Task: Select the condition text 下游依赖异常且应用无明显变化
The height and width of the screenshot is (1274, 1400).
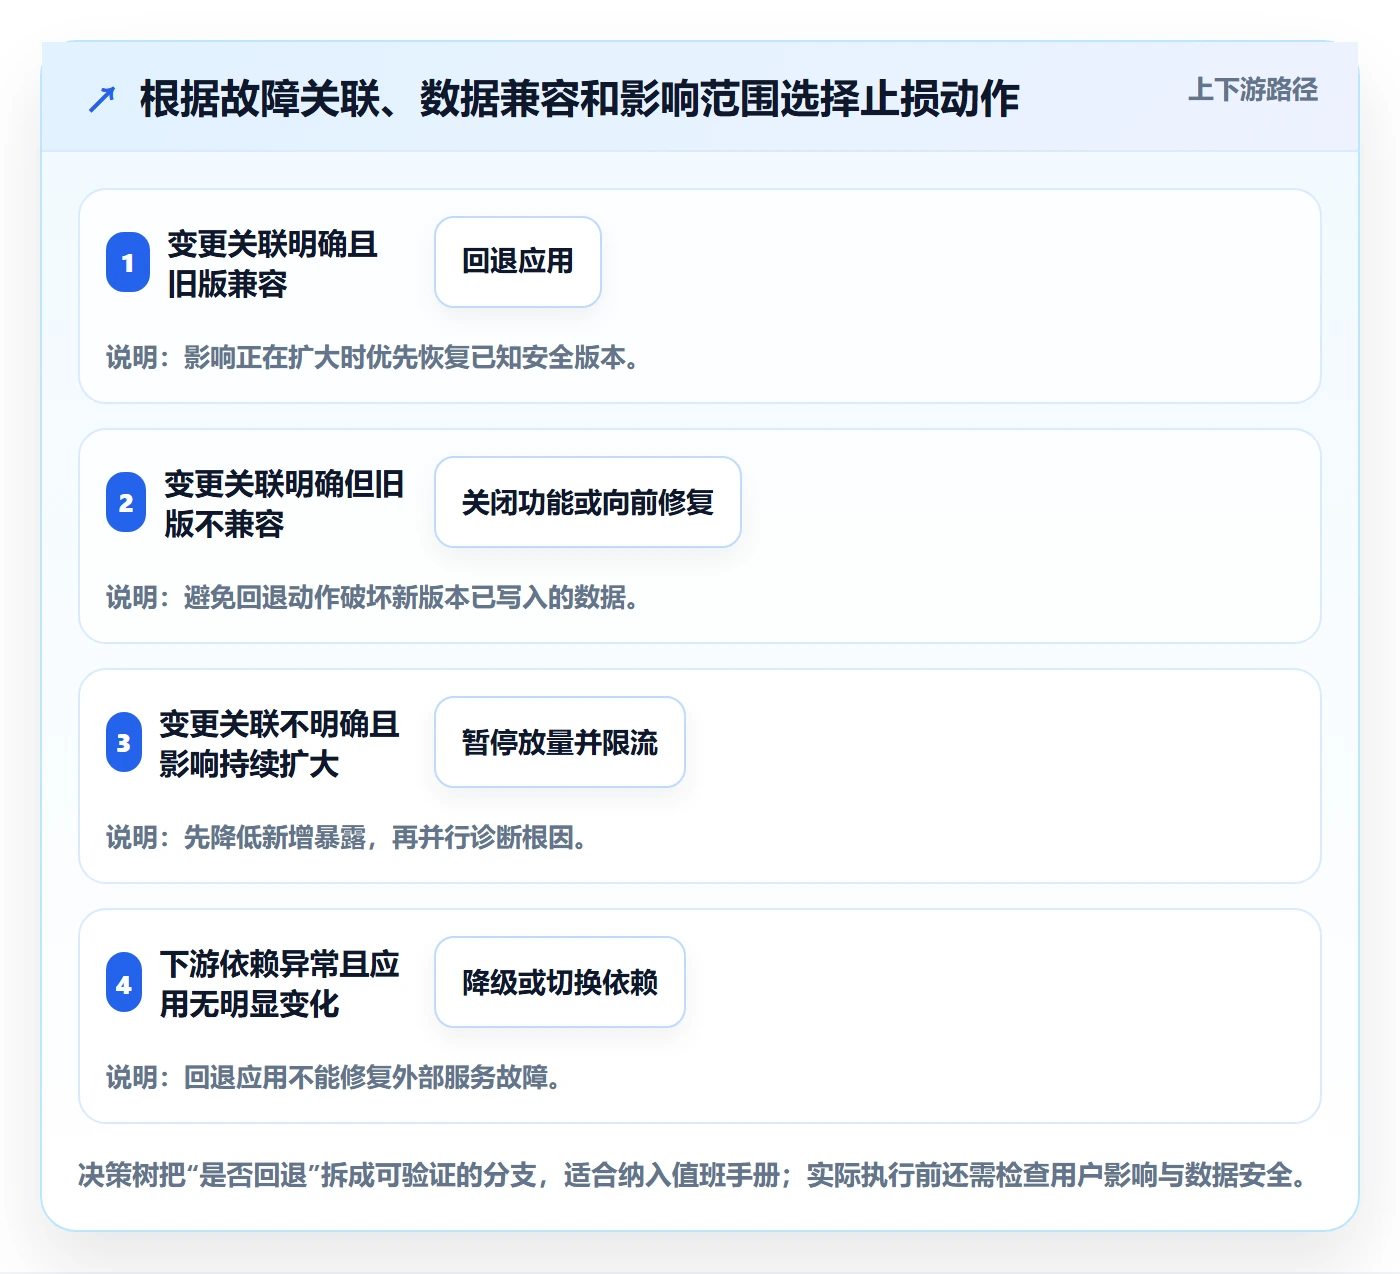Action: [279, 983]
